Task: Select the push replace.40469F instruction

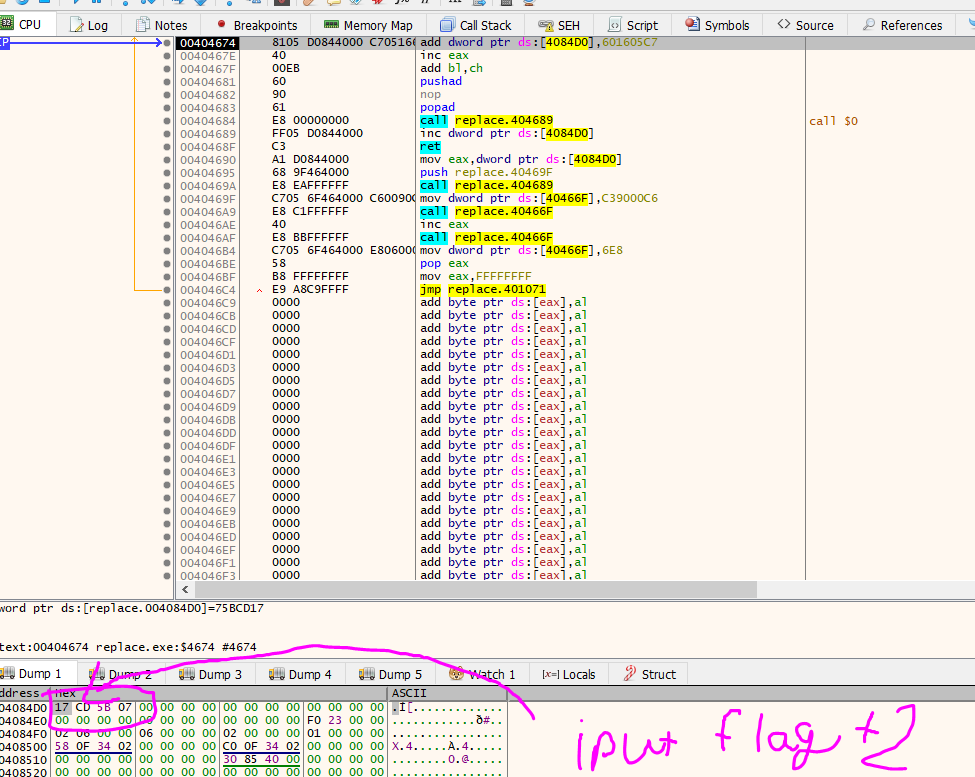Action: (x=486, y=172)
